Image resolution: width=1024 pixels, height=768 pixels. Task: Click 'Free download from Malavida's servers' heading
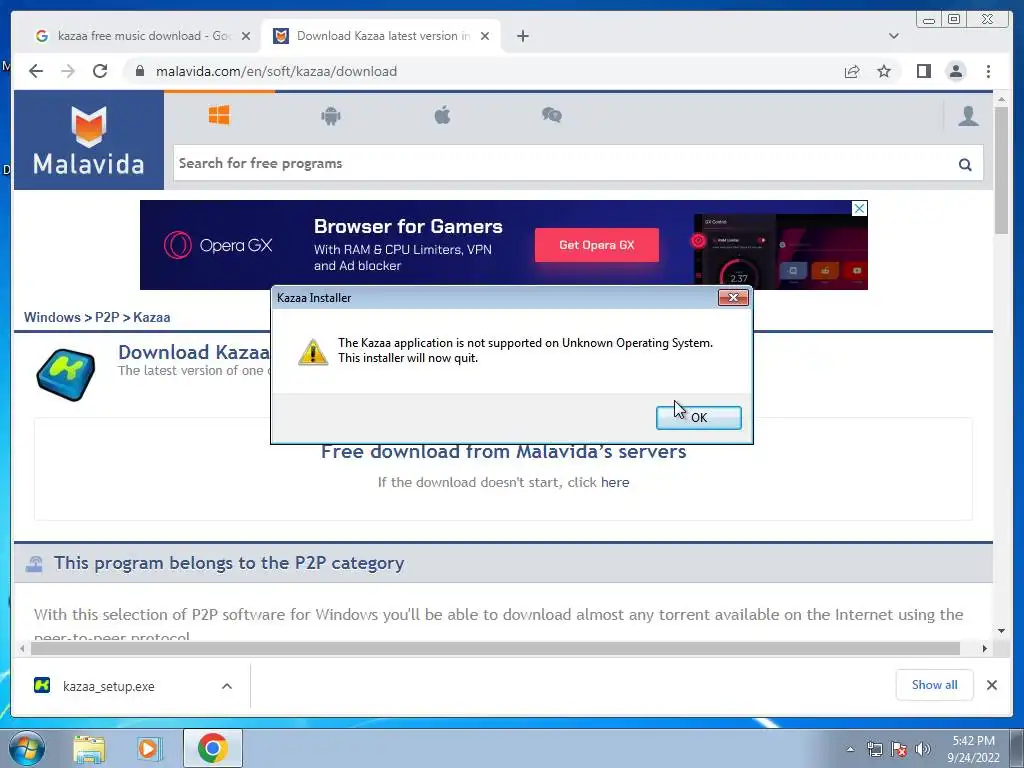pyautogui.click(x=504, y=452)
